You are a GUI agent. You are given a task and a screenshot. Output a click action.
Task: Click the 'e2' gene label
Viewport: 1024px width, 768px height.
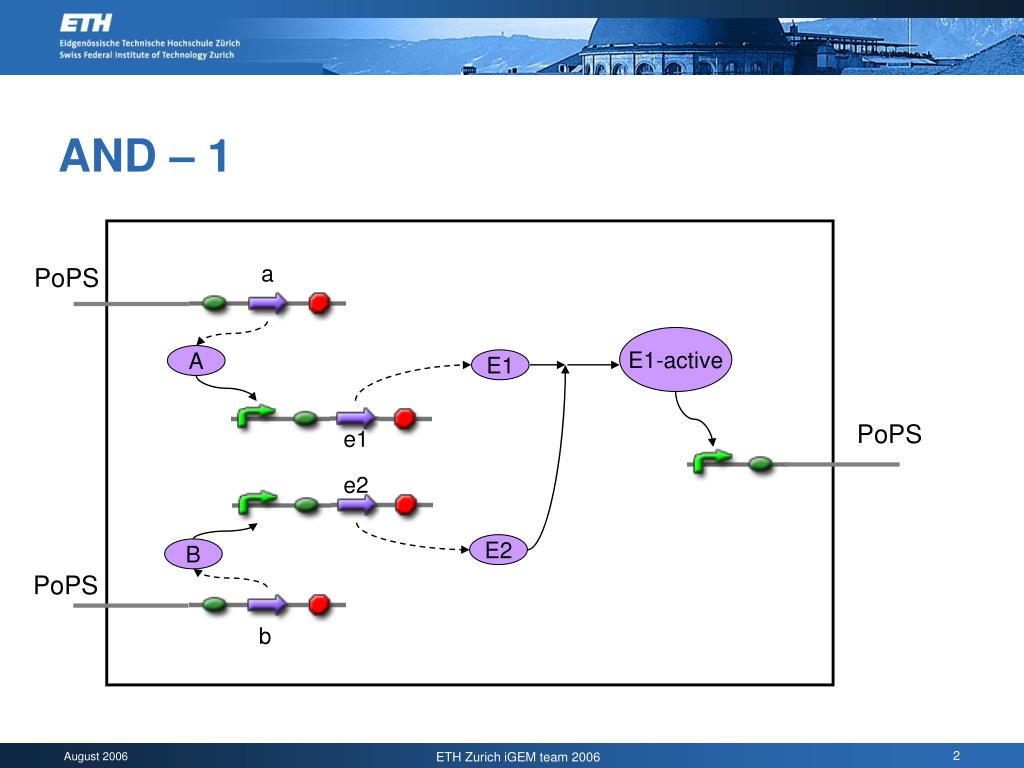point(356,485)
